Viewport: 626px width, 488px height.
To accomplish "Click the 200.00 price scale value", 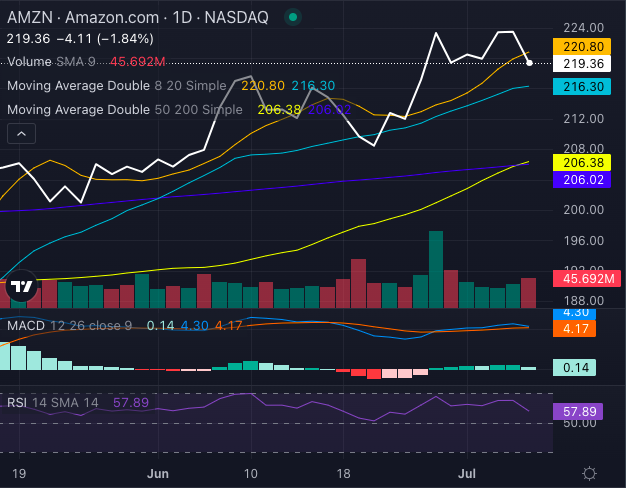I will [583, 210].
